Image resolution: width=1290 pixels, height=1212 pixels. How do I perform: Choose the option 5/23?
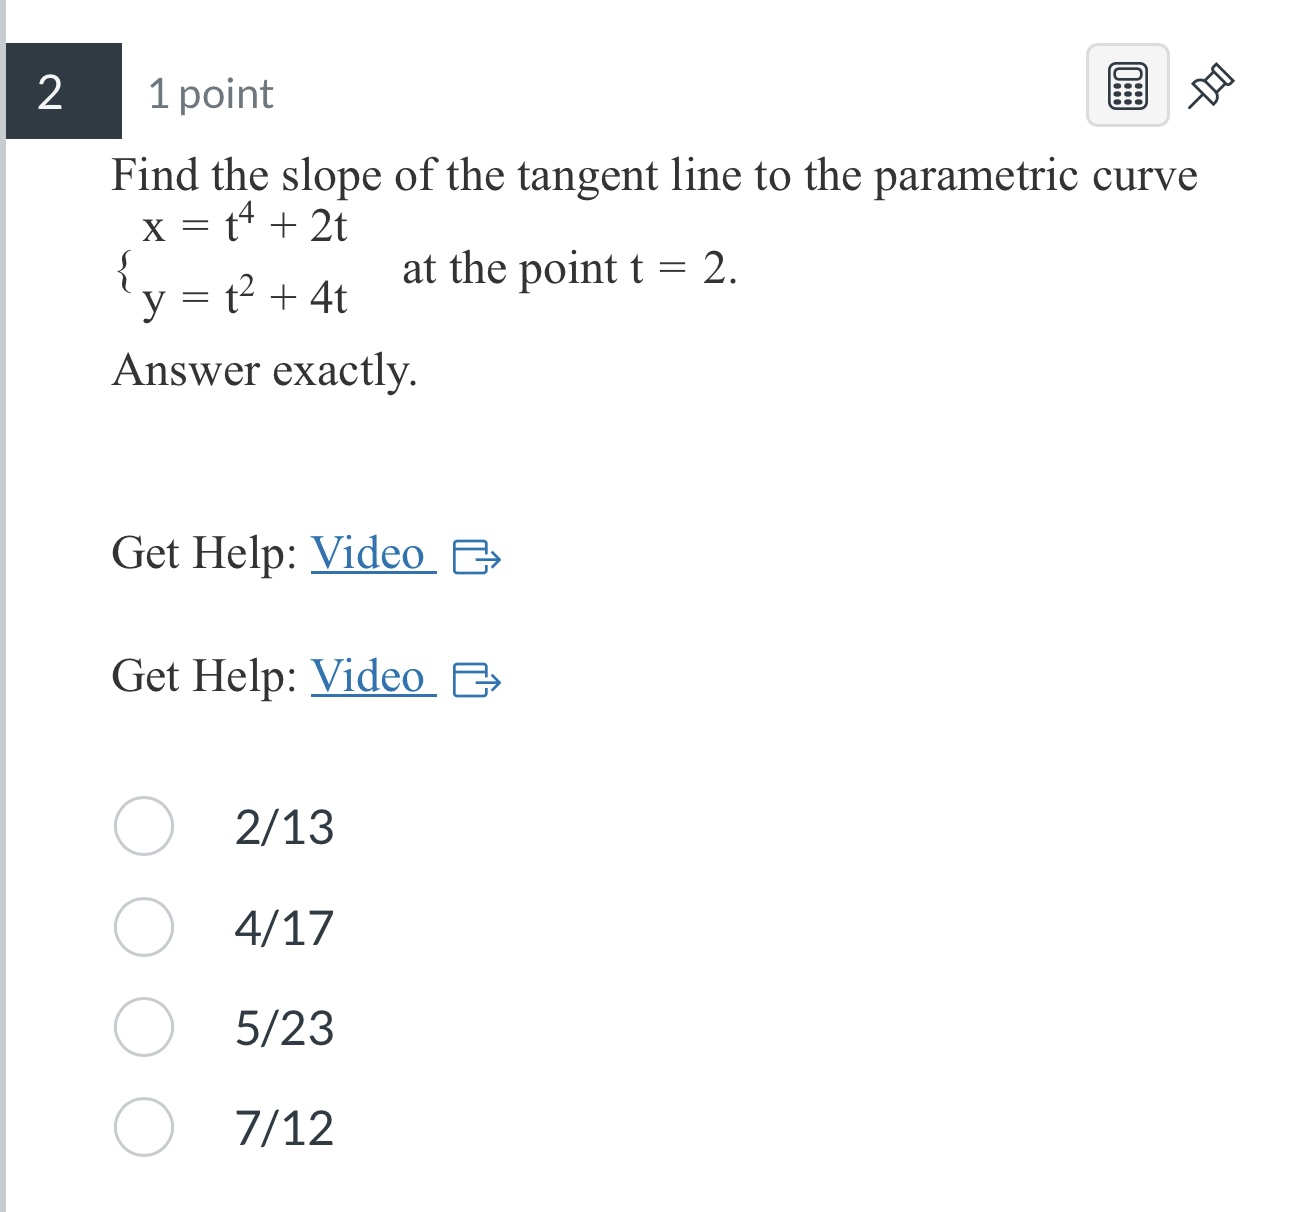(x=283, y=1028)
